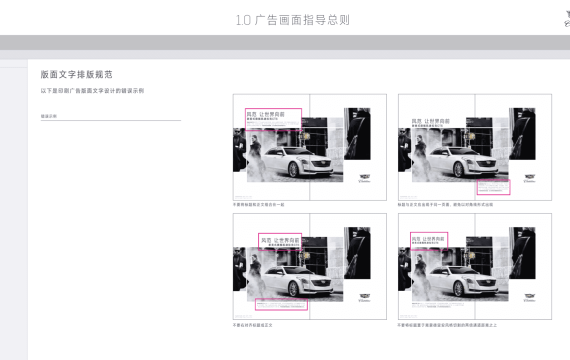Click the subtitle 以下是印刷广告版面文字设计的错误示例
The width and height of the screenshot is (570, 360).
point(92,91)
